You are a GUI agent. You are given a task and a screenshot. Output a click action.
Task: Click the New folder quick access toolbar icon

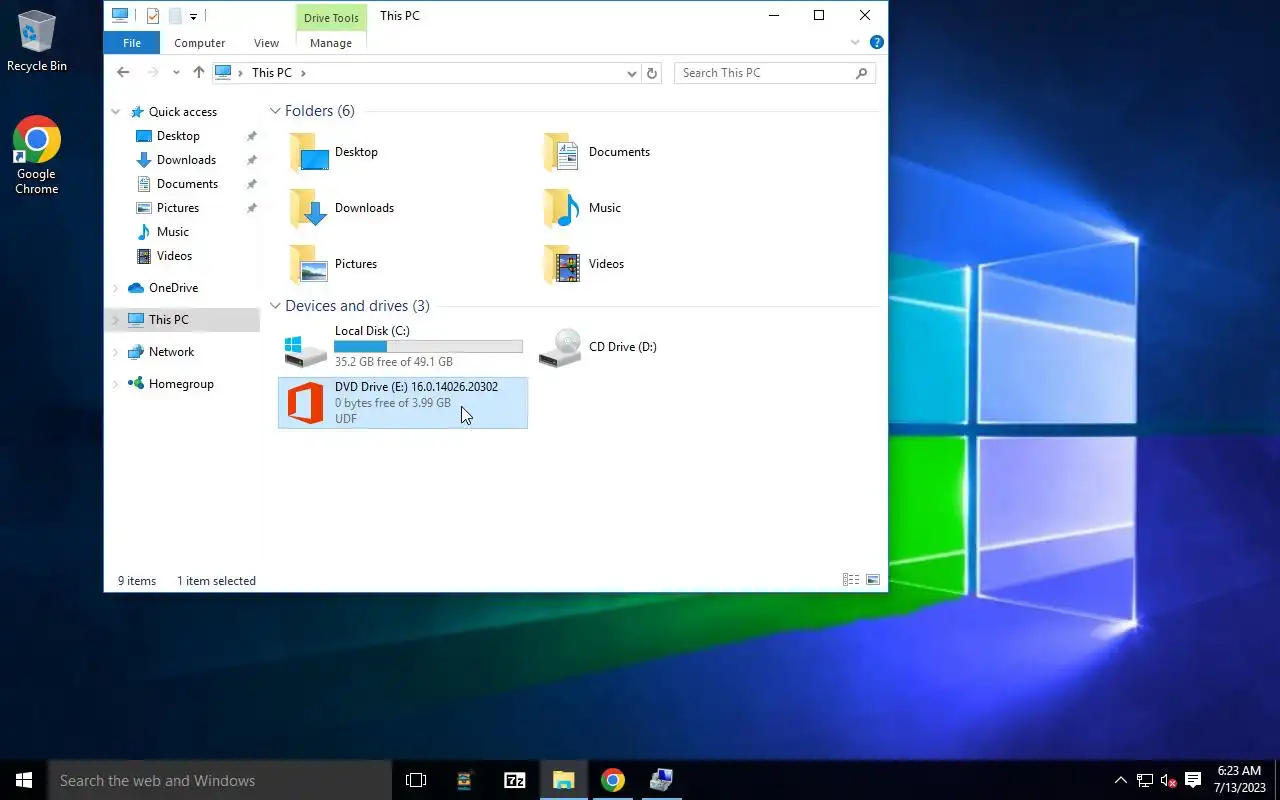[x=175, y=16]
